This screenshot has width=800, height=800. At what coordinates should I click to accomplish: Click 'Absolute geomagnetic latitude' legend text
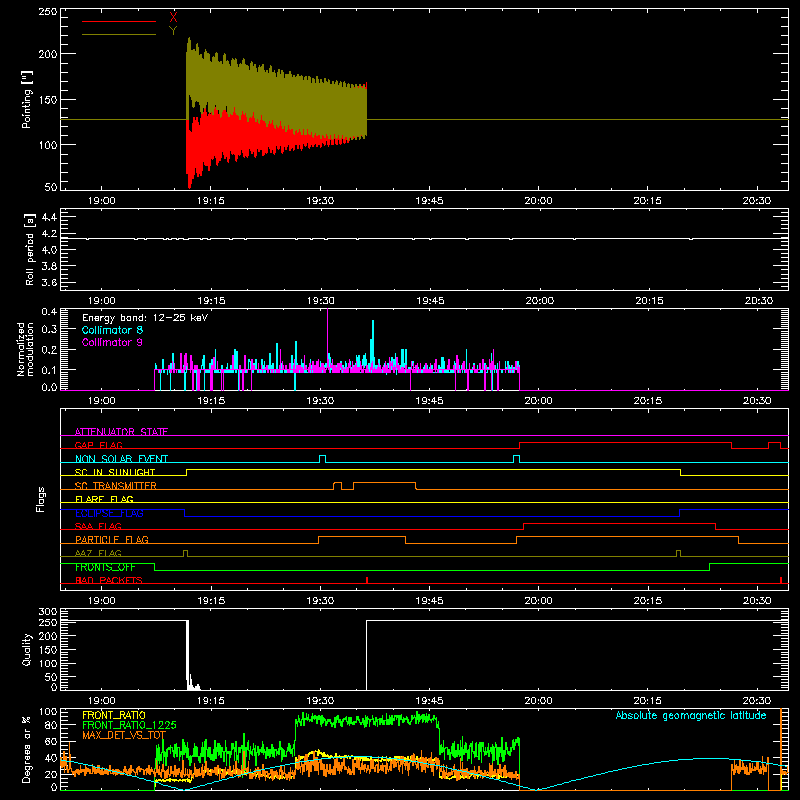(x=691, y=715)
